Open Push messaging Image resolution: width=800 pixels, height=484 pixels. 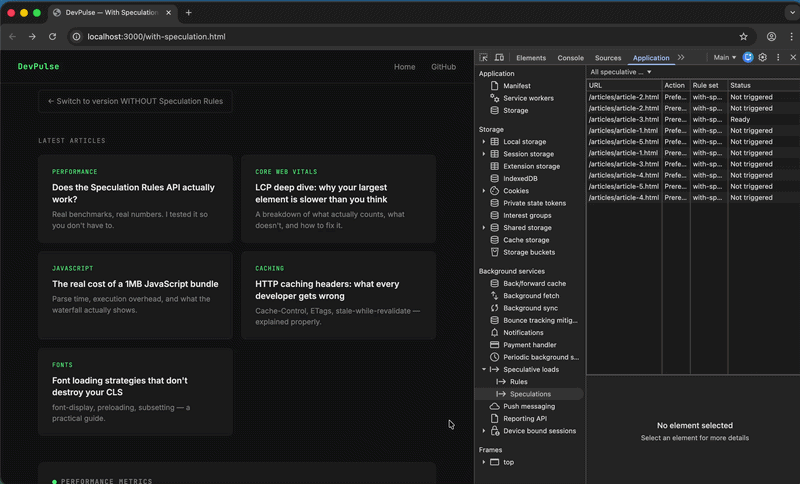coord(529,406)
